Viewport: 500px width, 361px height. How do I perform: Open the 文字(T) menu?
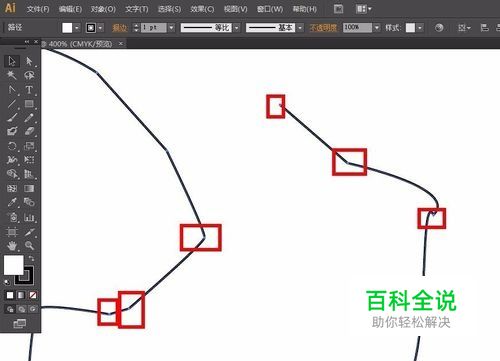tap(137, 9)
